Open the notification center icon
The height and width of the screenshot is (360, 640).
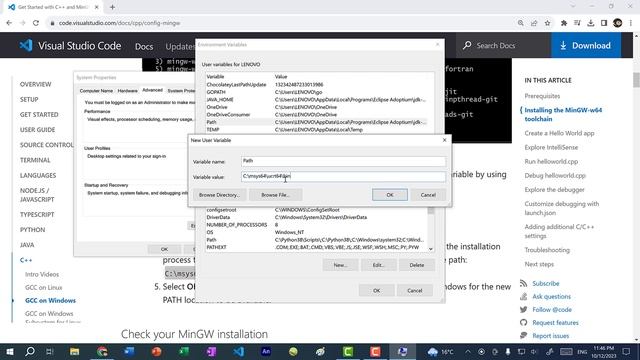(x=627, y=351)
